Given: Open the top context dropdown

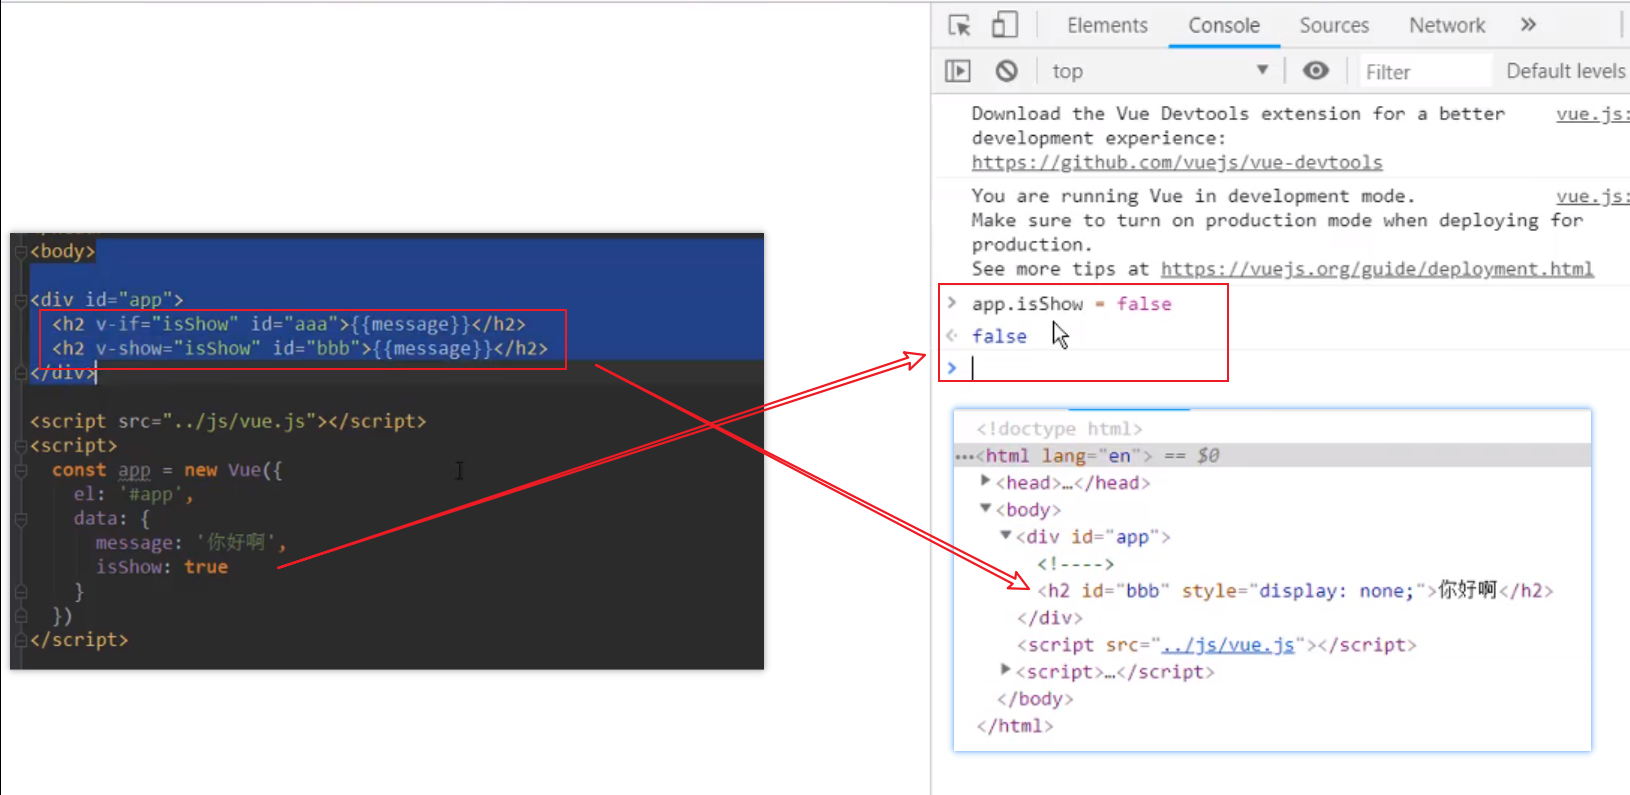Looking at the screenshot, I should [1160, 71].
